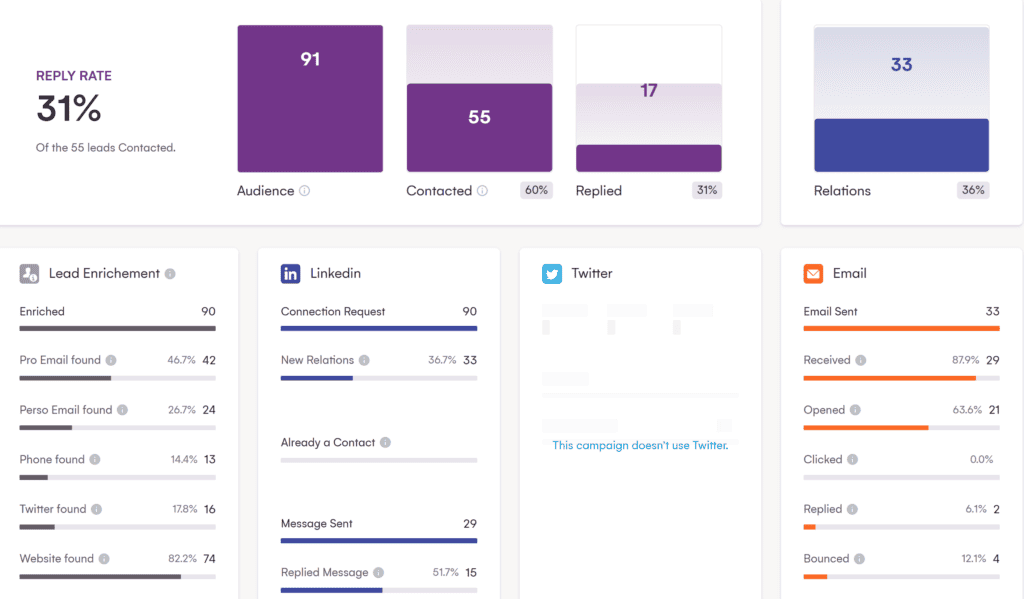Click the orange Email envelope icon
The height and width of the screenshot is (599, 1024).
(814, 273)
